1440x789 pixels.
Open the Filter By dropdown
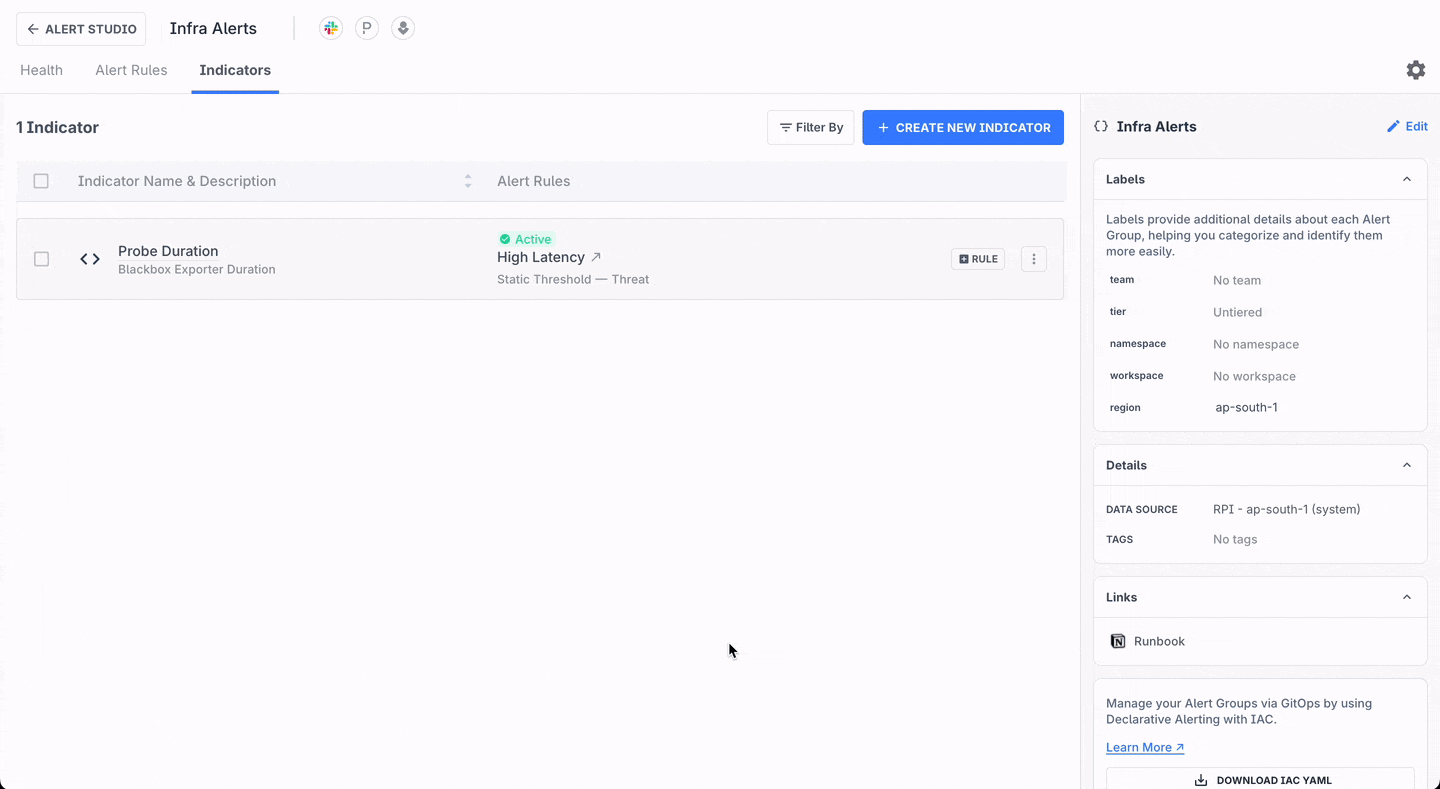810,128
